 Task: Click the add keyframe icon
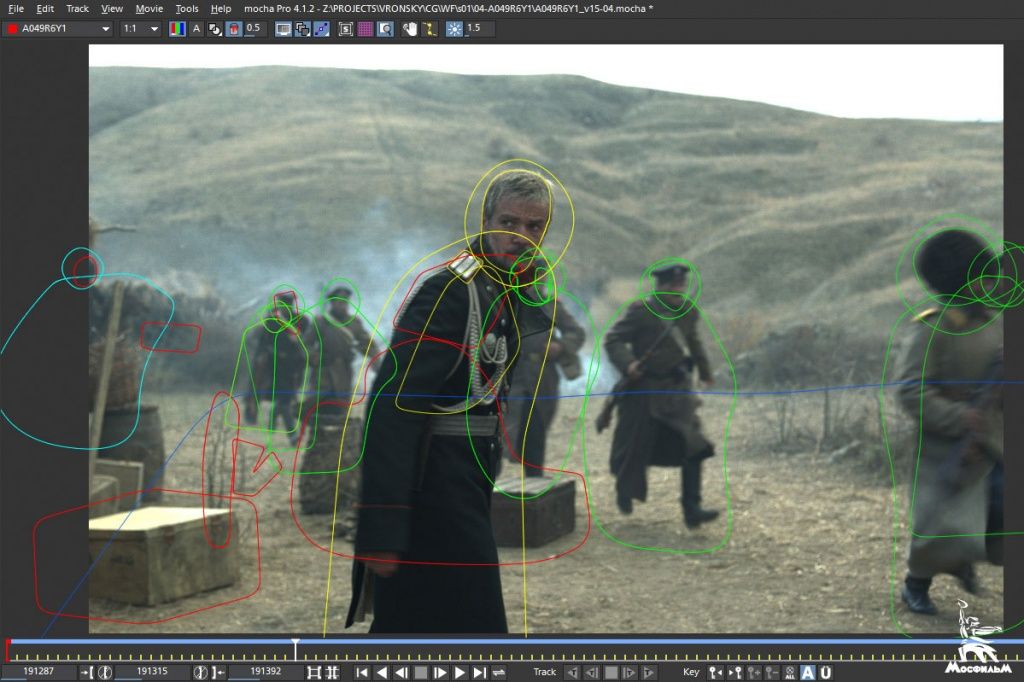(754, 672)
